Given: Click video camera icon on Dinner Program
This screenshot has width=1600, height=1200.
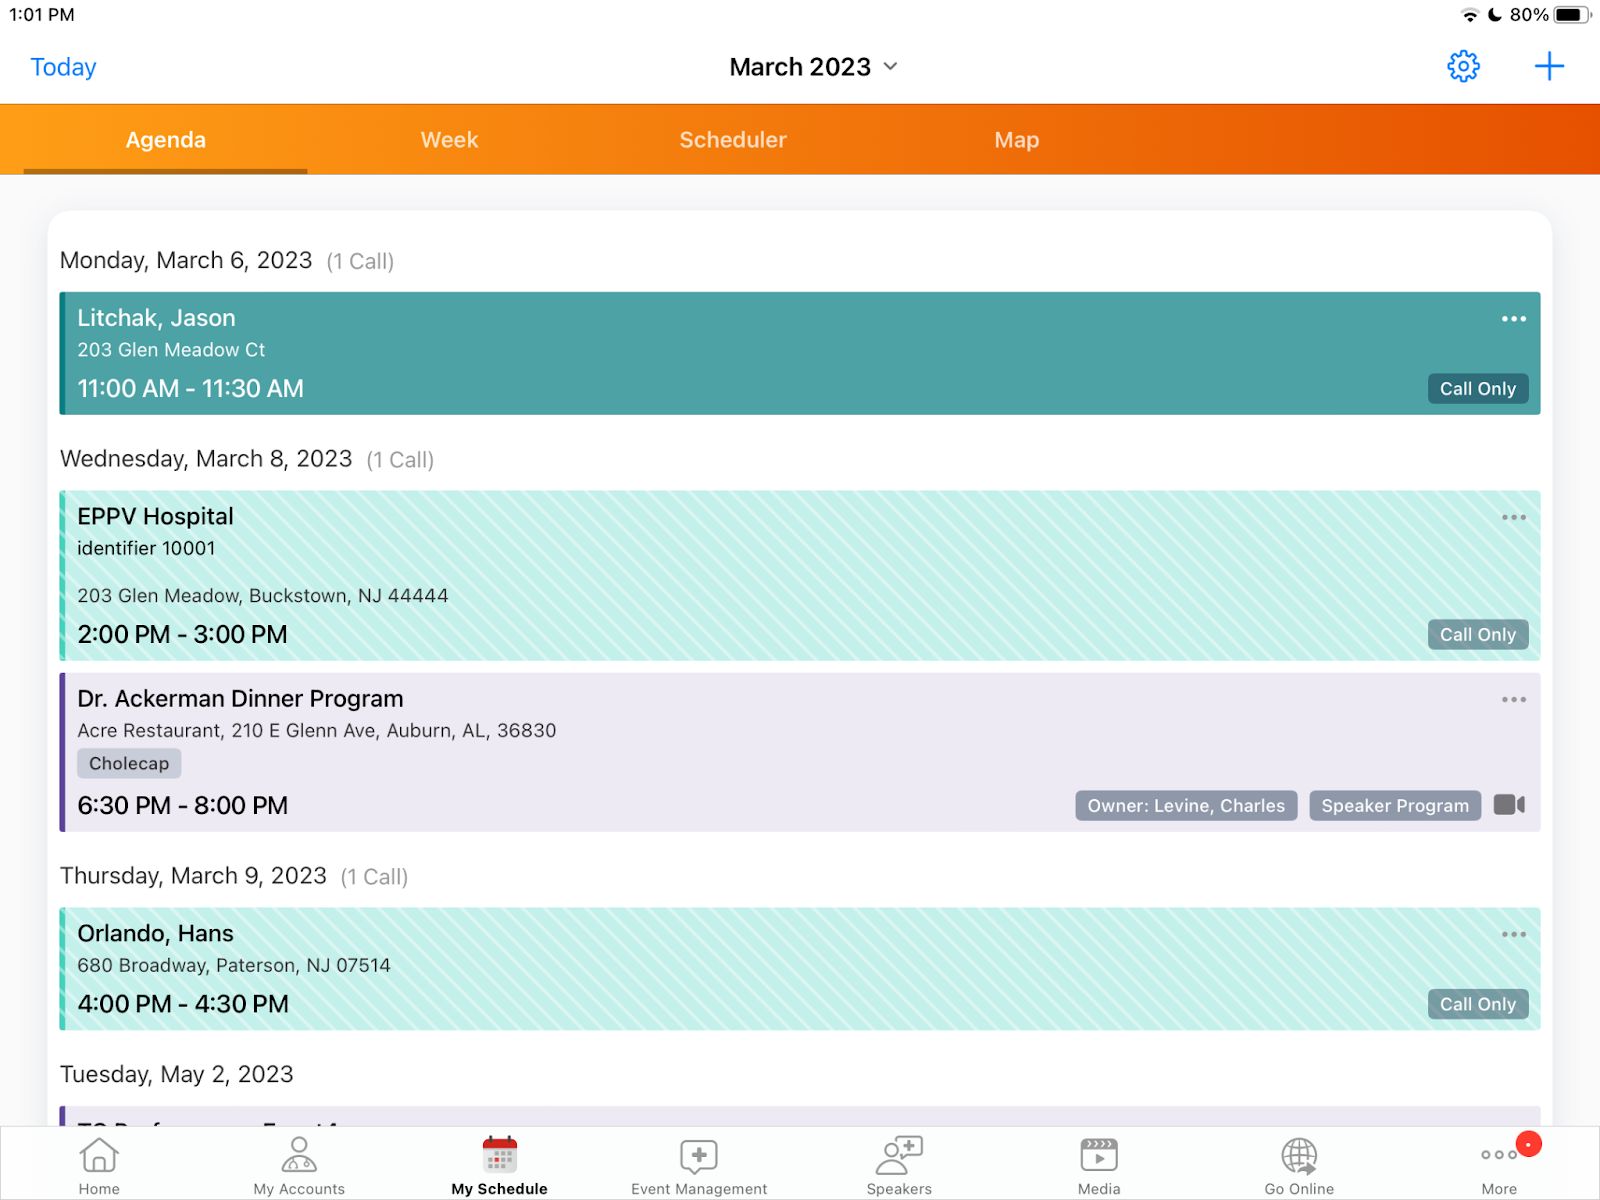Looking at the screenshot, I should point(1509,805).
